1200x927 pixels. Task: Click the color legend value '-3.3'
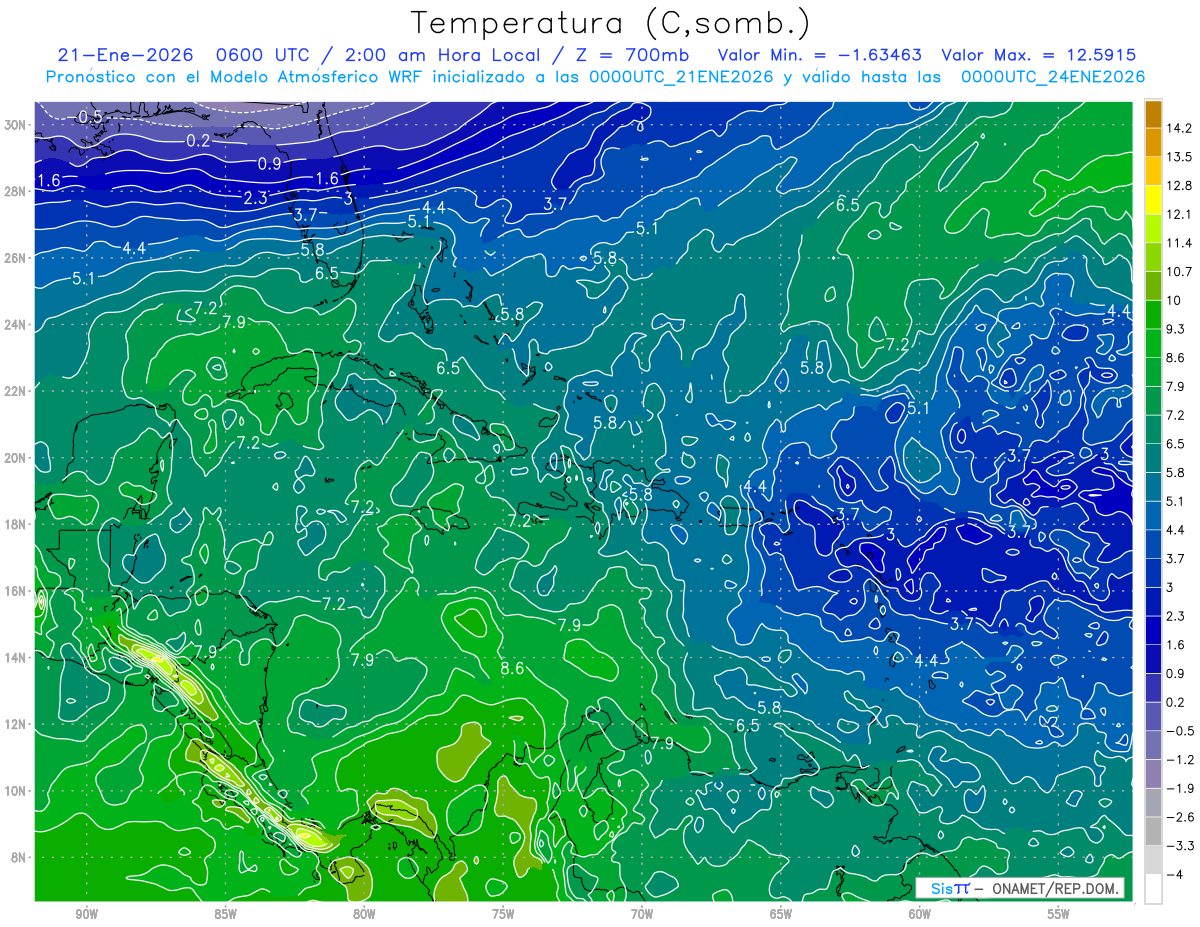[1179, 846]
